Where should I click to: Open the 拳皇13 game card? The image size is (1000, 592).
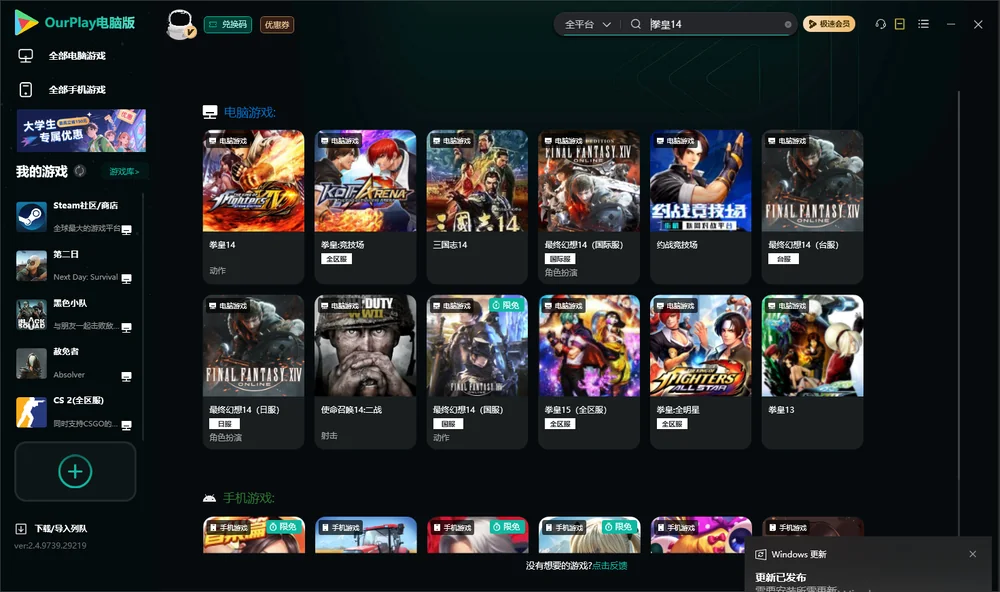pyautogui.click(x=812, y=372)
